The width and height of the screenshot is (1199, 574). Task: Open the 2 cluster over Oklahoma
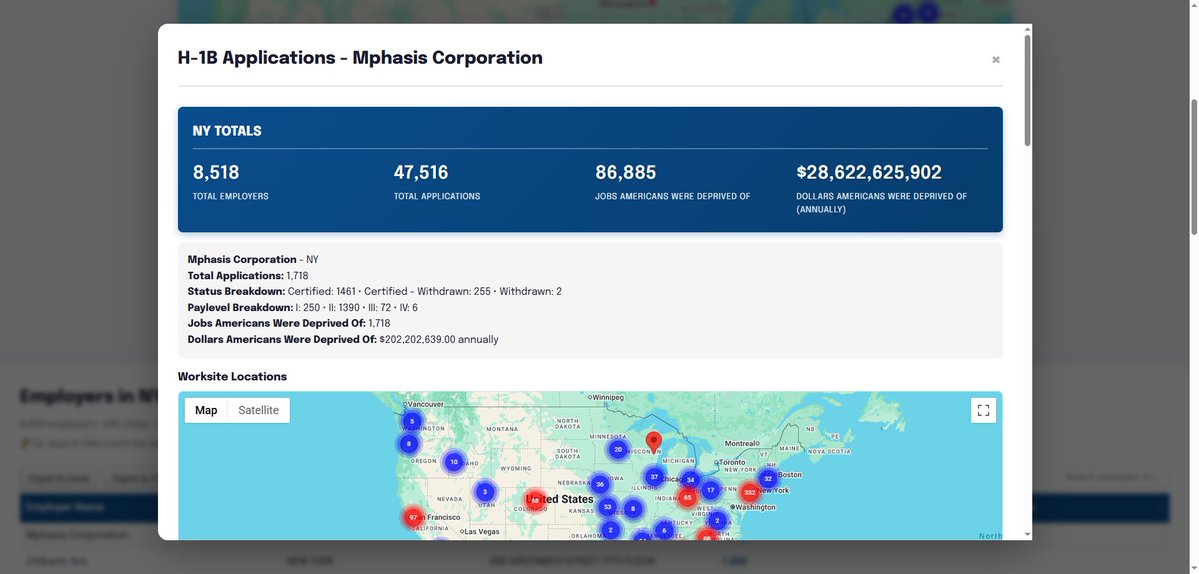(610, 530)
